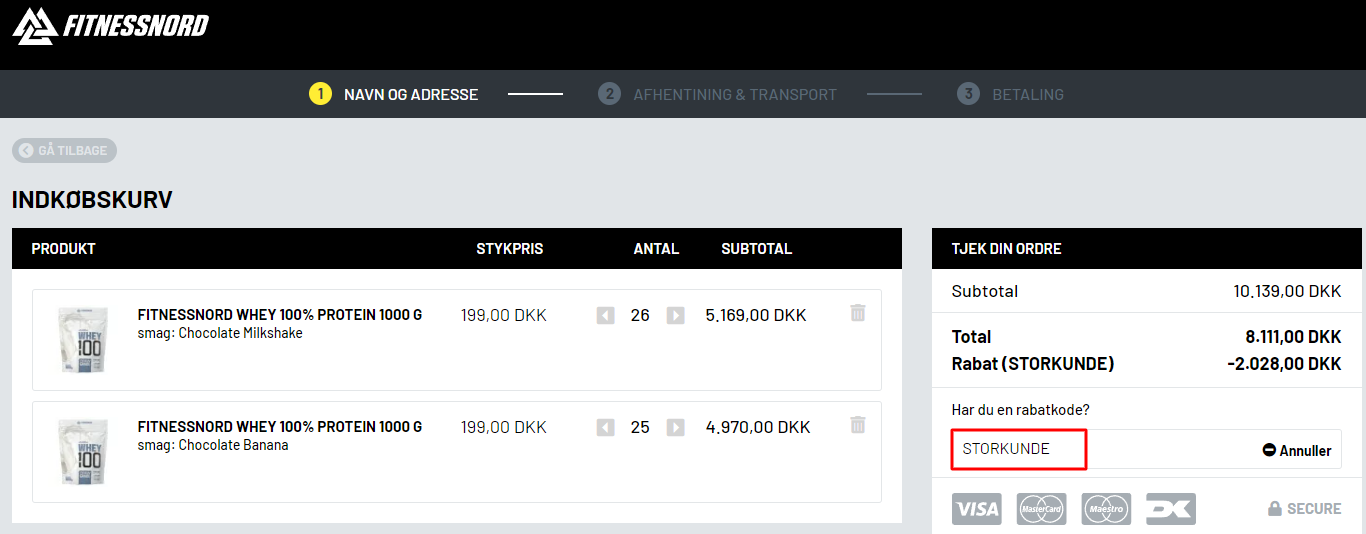Click the FitnessNord logo
This screenshot has width=1366, height=534.
click(110, 25)
